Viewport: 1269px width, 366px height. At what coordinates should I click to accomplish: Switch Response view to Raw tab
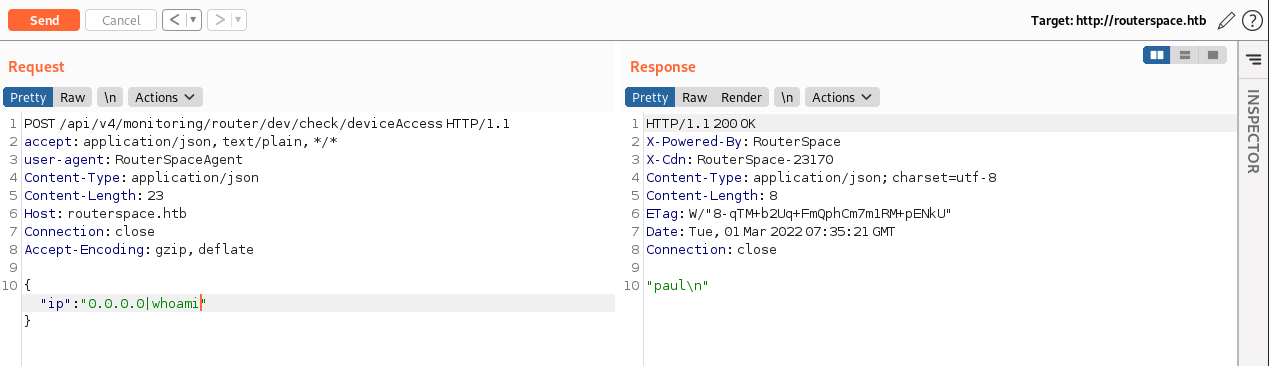pos(694,97)
